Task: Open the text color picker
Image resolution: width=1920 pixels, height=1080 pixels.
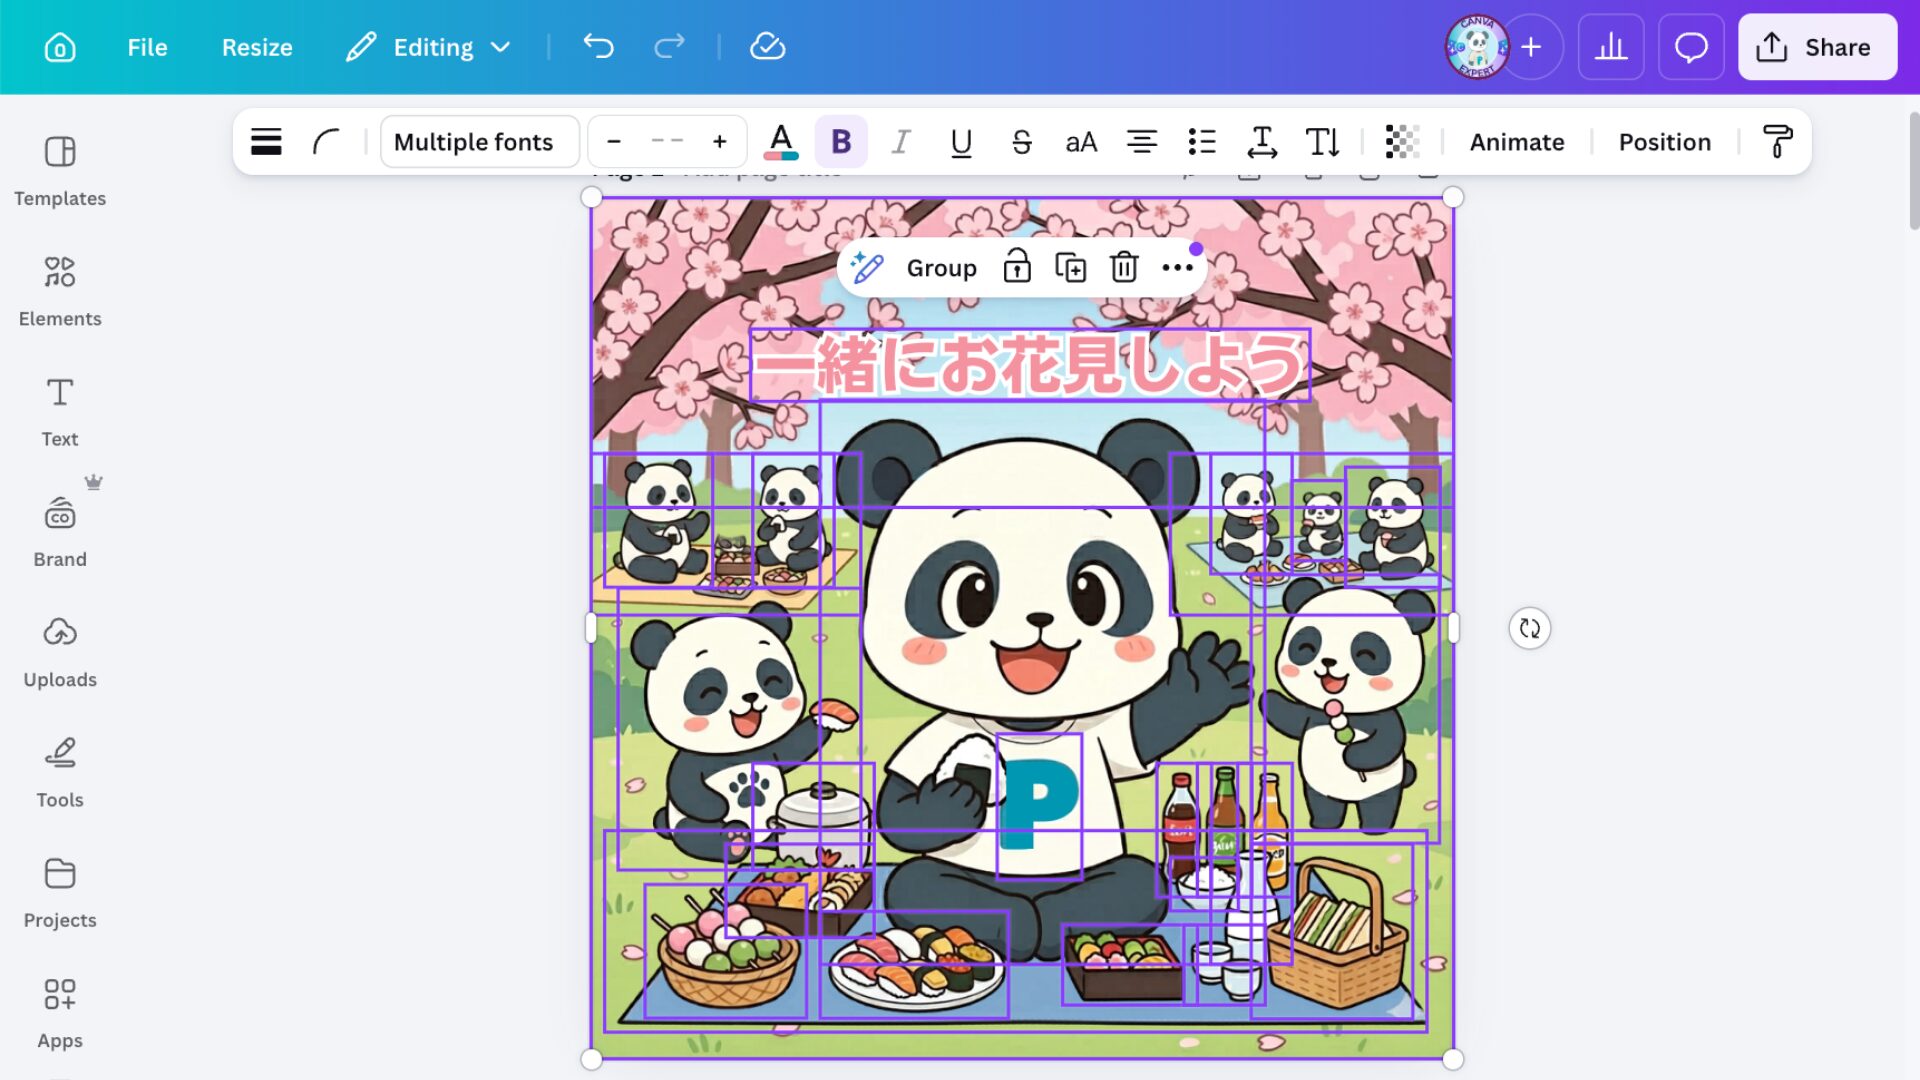Action: (781, 142)
